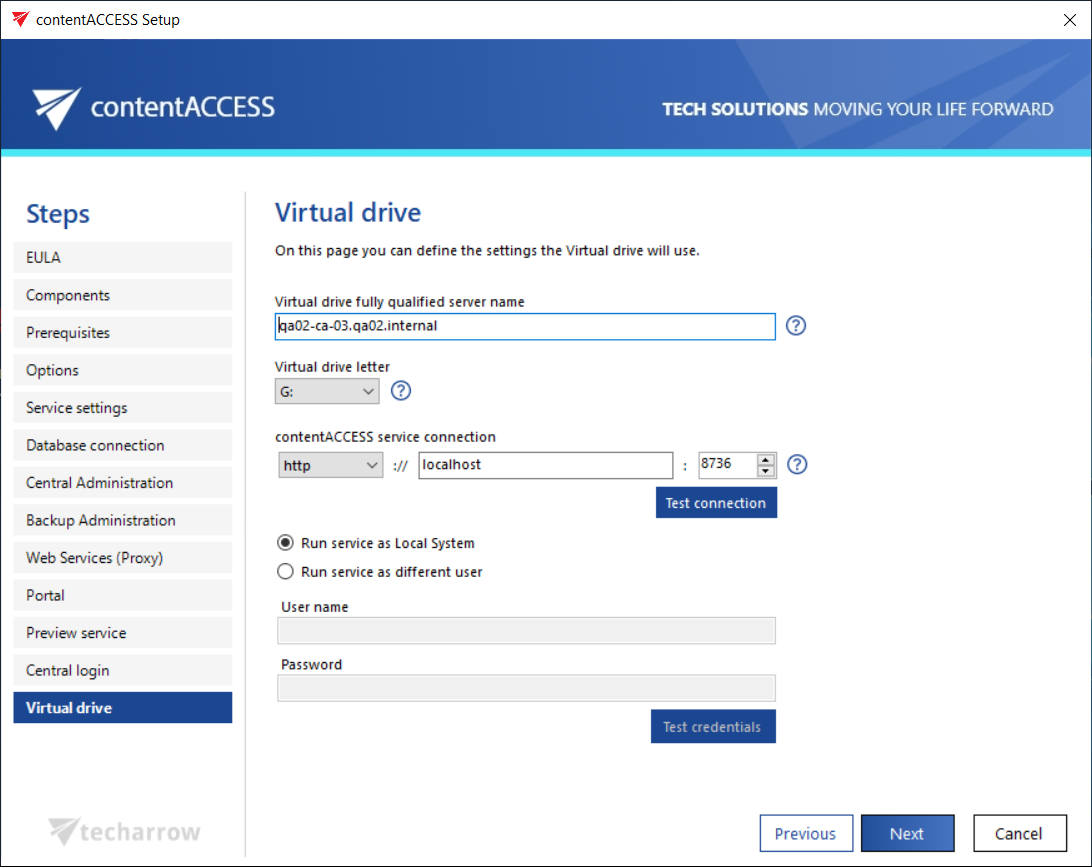Go back with the Previous button

pos(805,833)
